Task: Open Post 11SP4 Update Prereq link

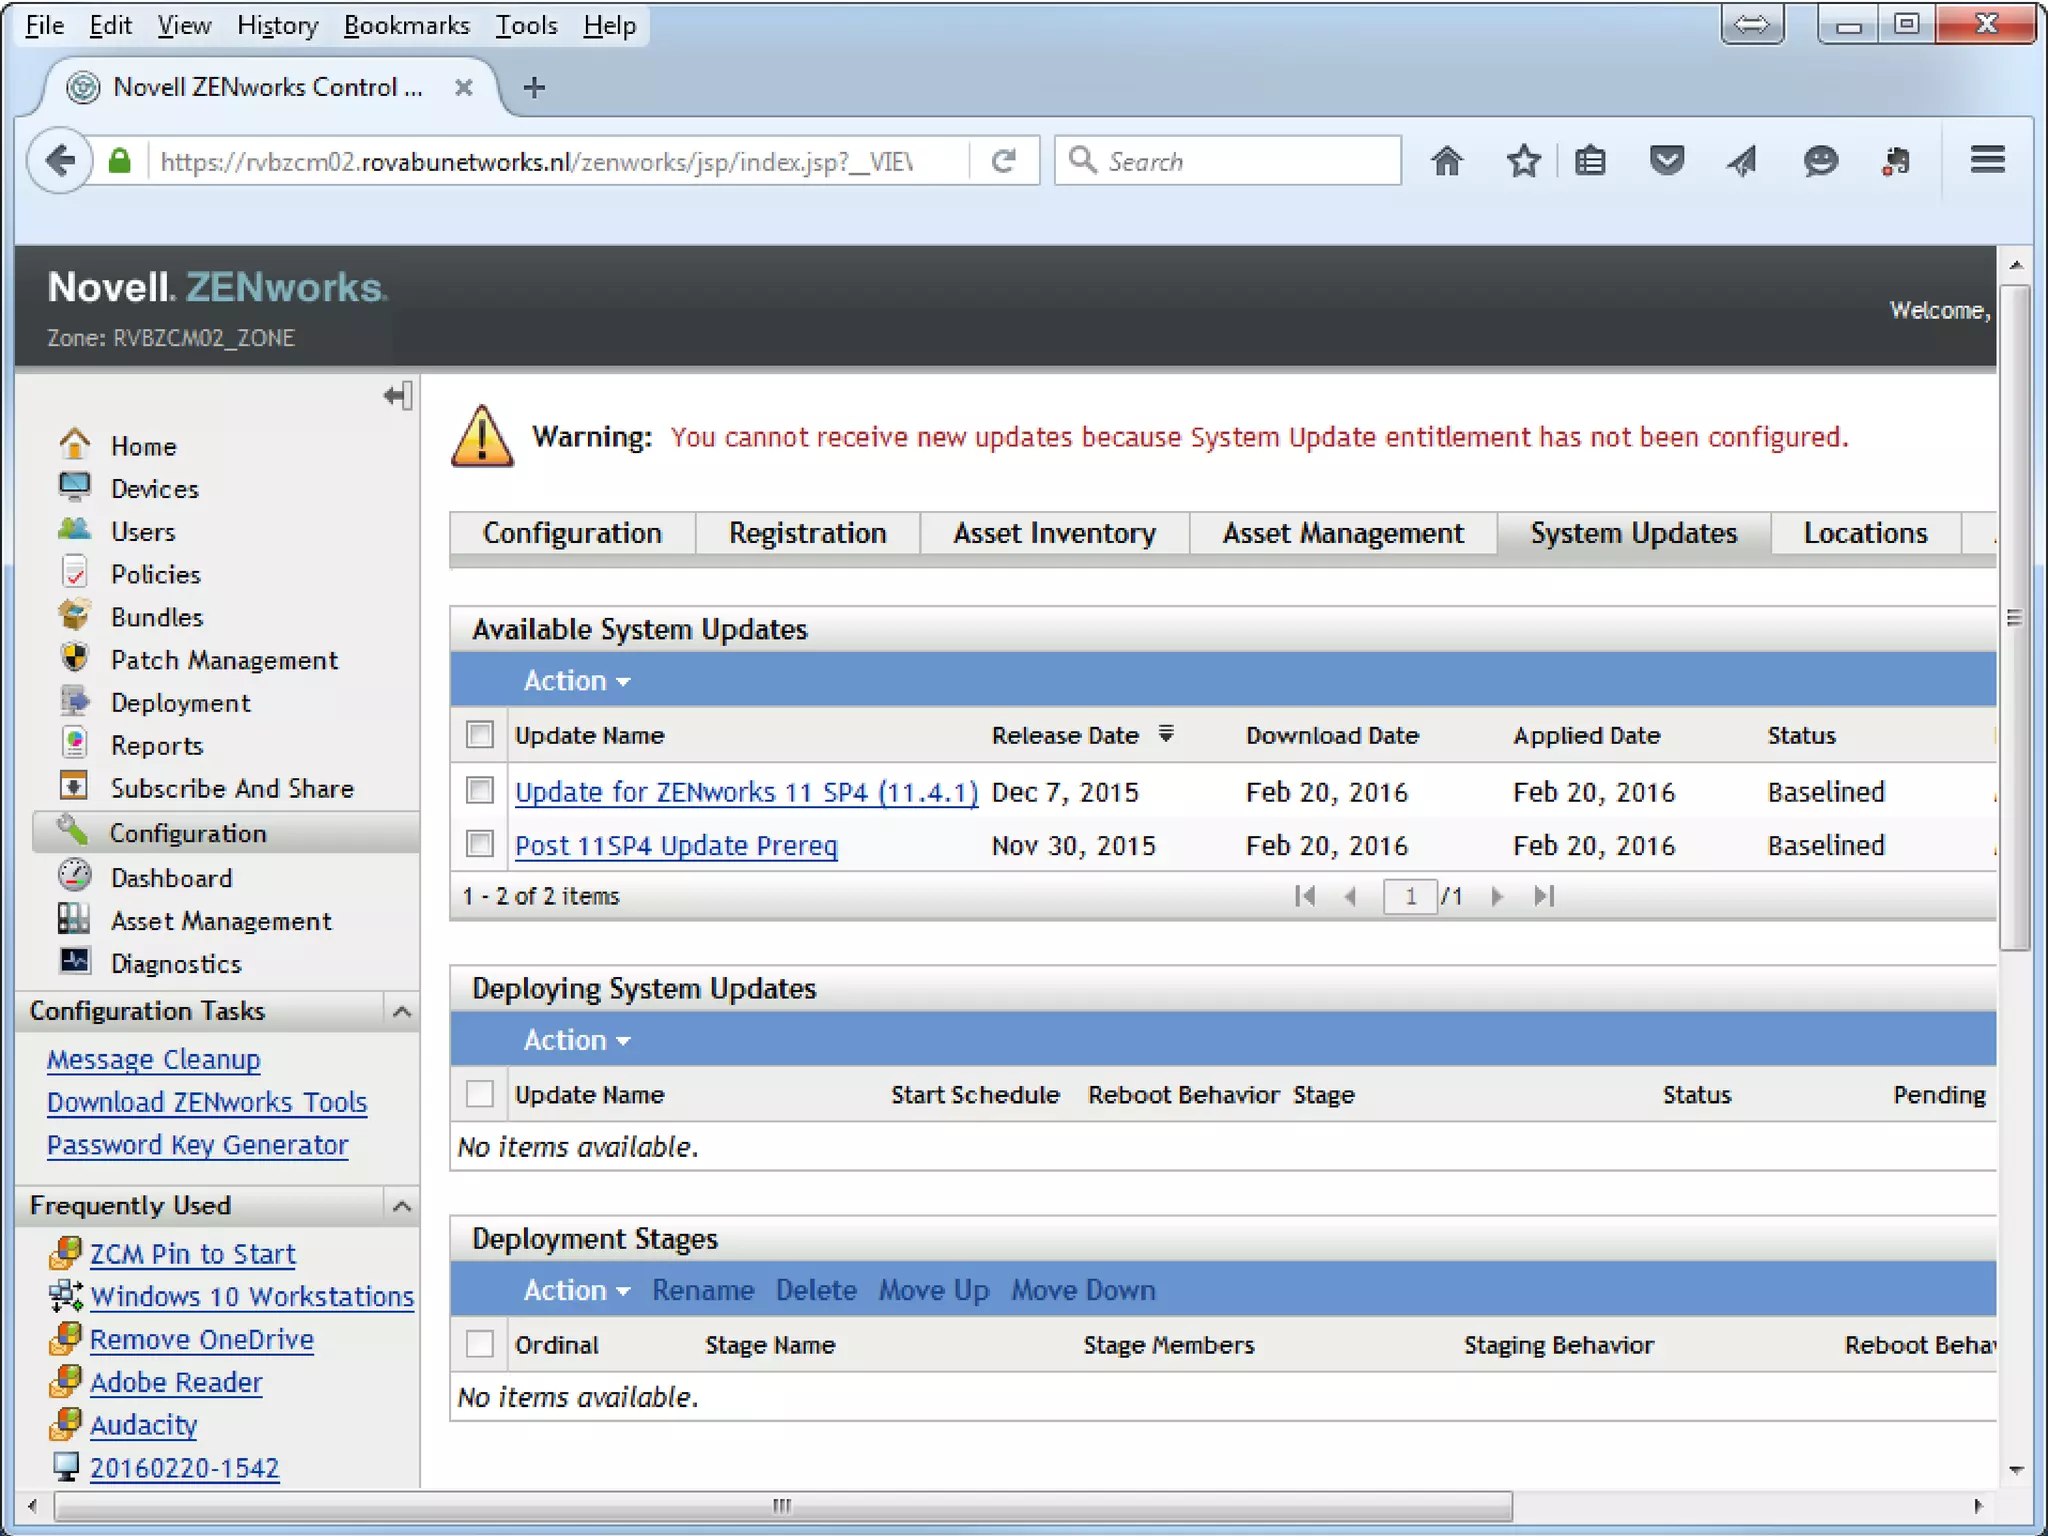Action: (676, 846)
